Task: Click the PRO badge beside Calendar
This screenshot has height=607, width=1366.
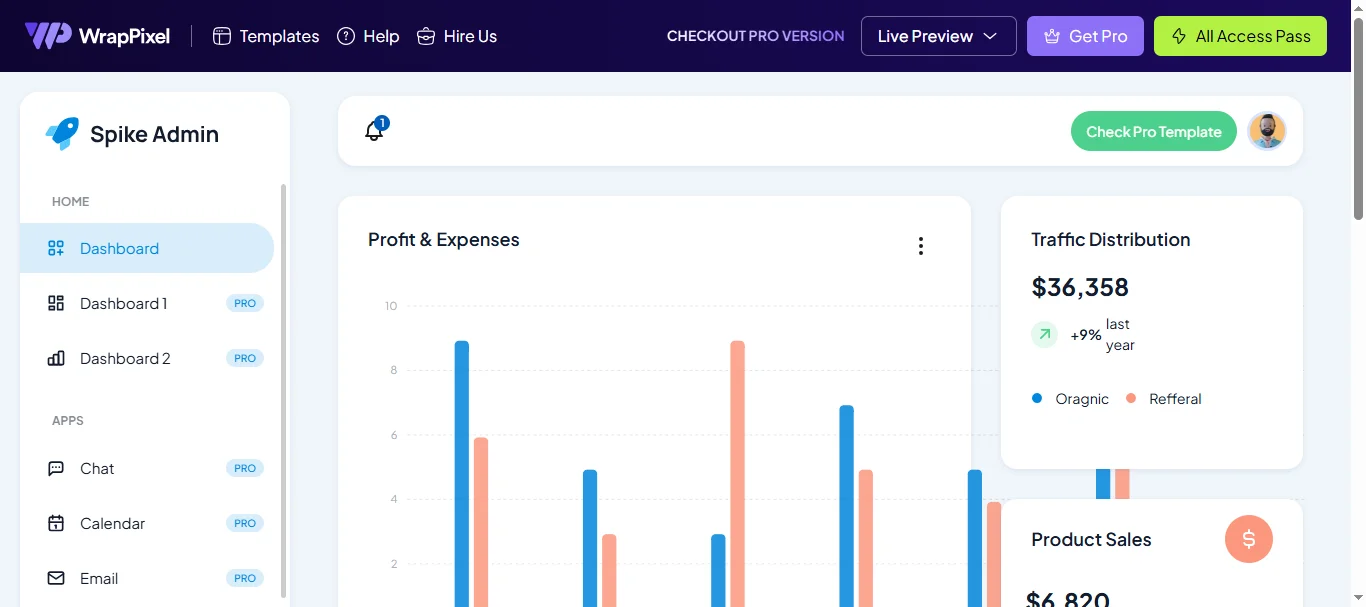Action: click(245, 523)
